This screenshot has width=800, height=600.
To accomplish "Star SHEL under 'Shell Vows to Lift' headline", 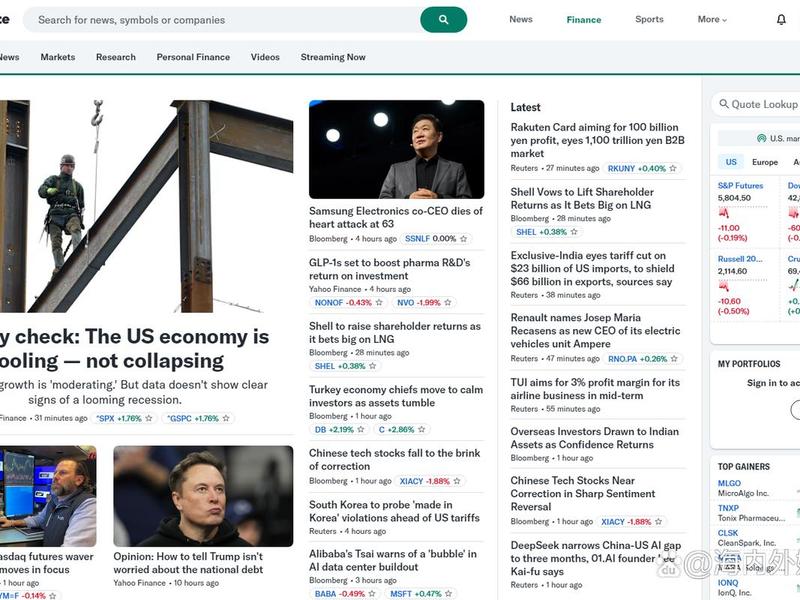I will pos(574,232).
